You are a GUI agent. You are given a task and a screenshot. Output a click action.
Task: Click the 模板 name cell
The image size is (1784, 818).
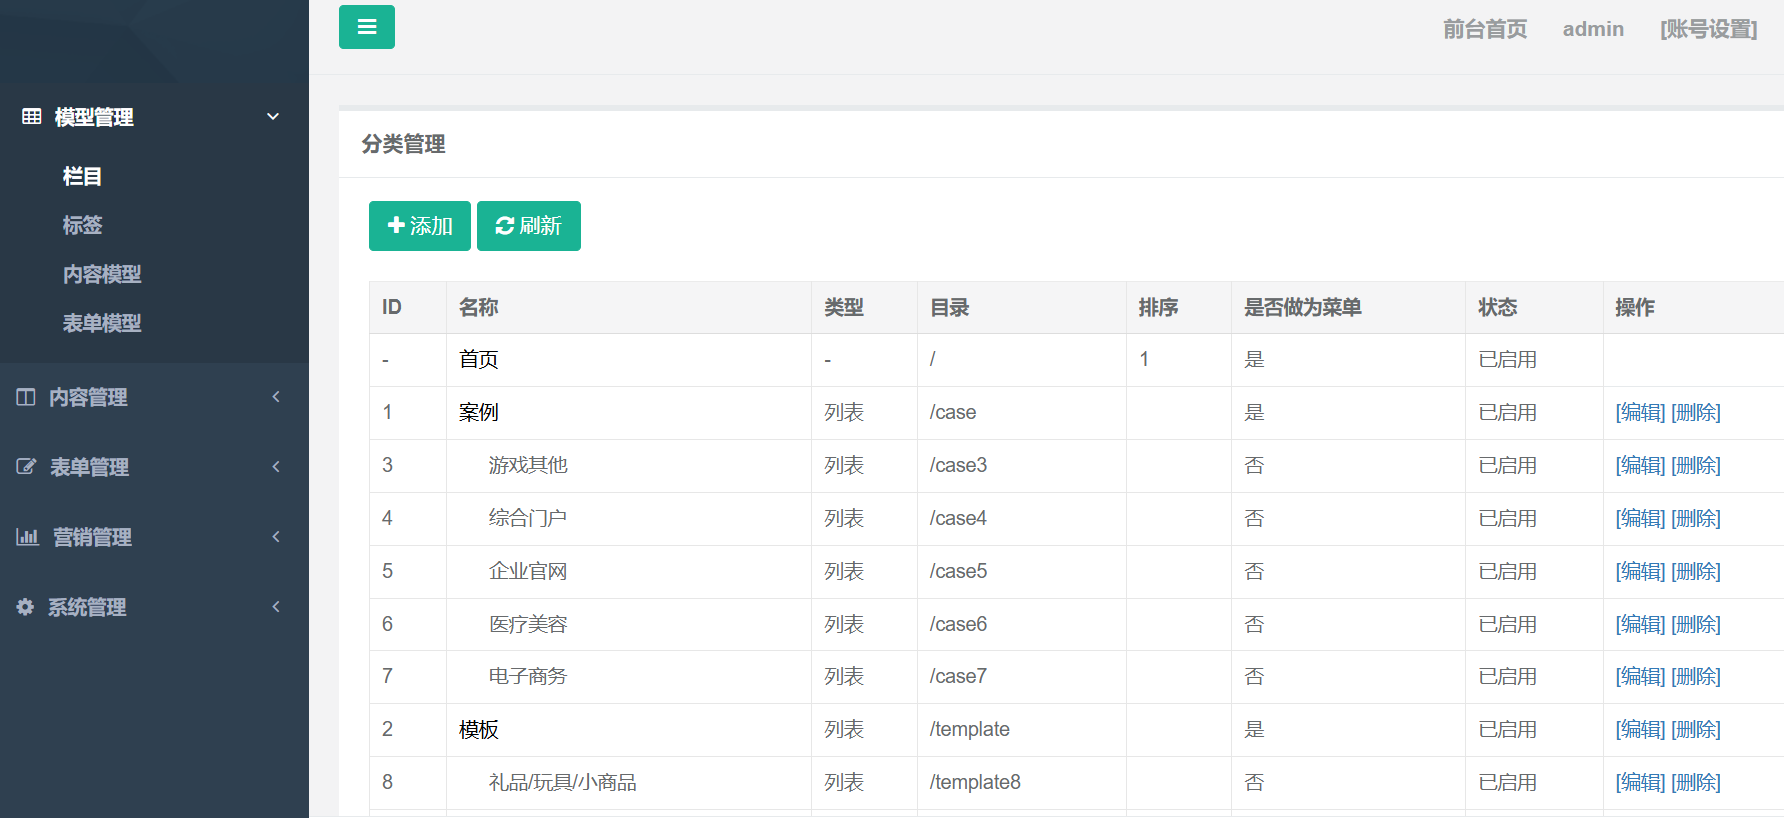coord(629,730)
